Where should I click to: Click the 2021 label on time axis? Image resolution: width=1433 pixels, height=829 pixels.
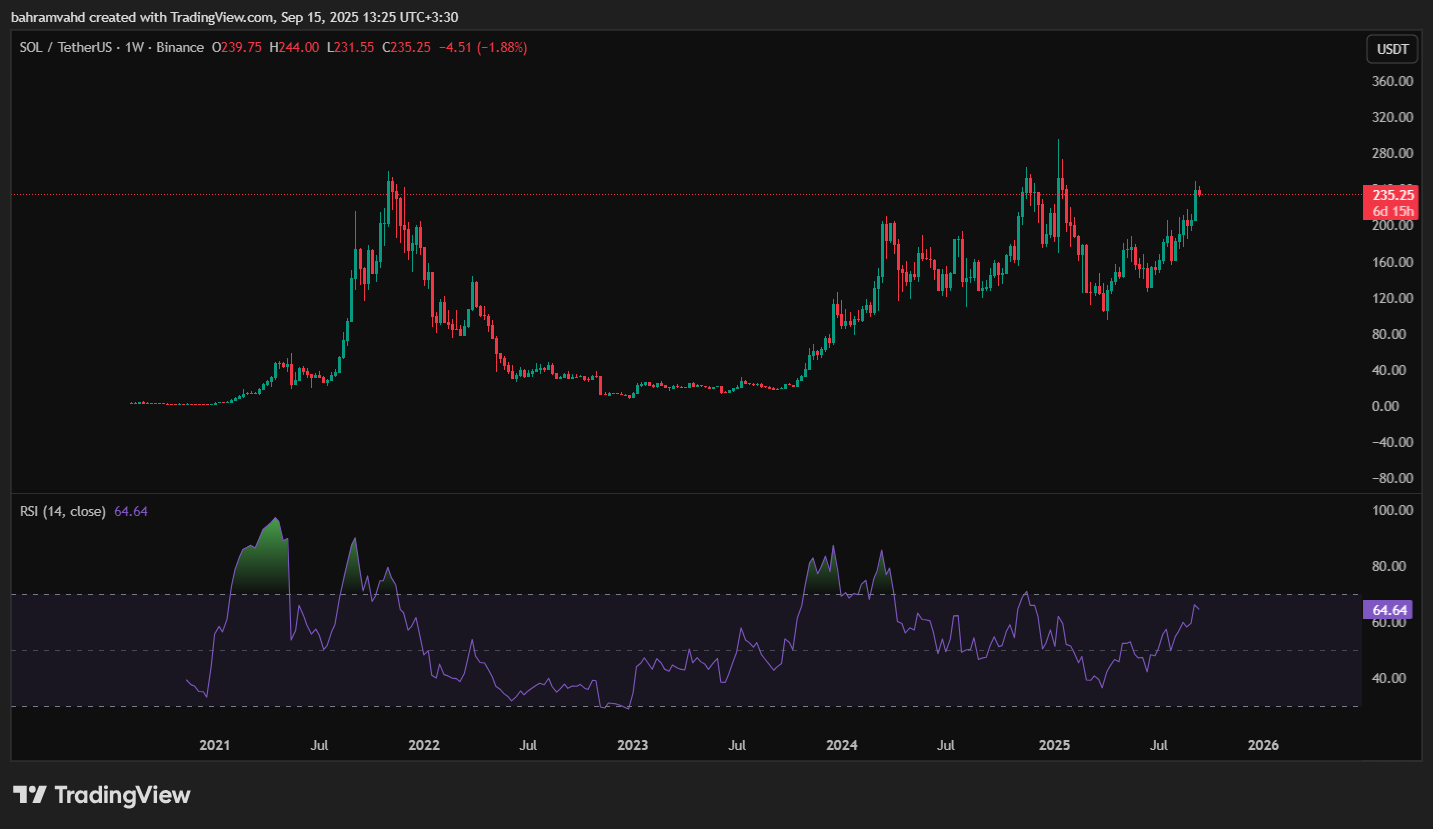(x=214, y=745)
